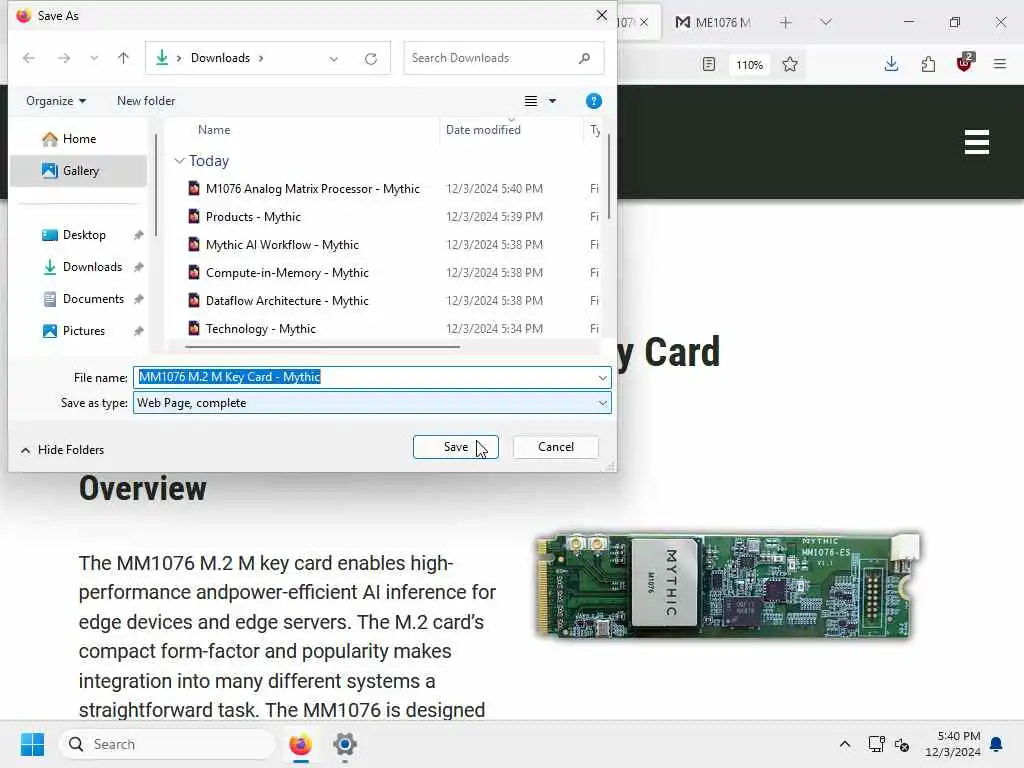The width and height of the screenshot is (1024, 768).
Task: Open Save as type combo box
Action: click(x=372, y=403)
